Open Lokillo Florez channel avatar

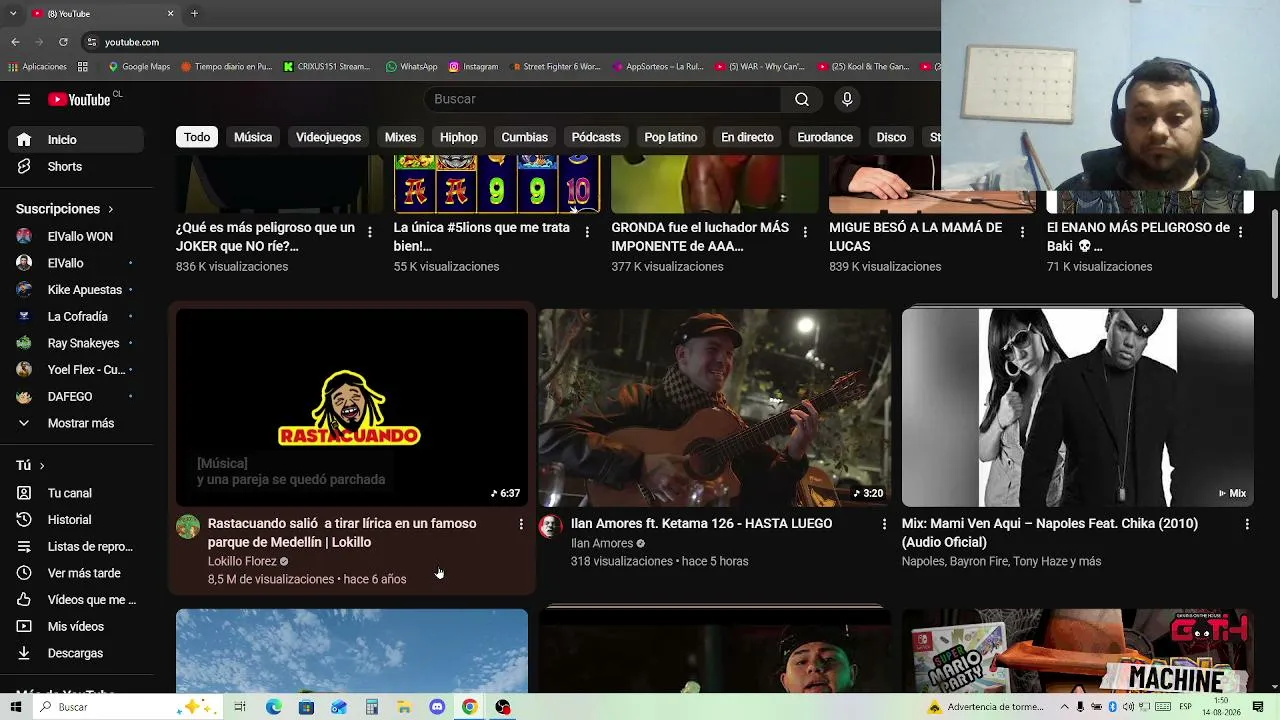(x=188, y=527)
